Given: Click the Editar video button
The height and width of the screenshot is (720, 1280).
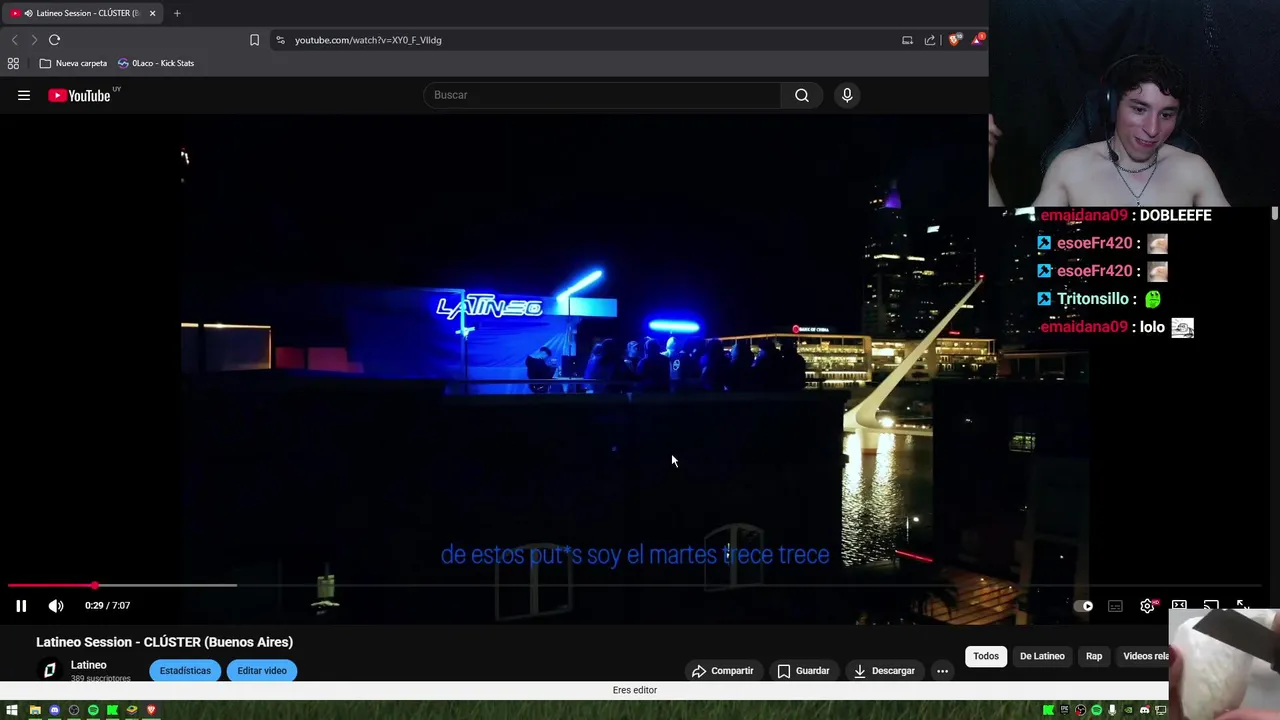Looking at the screenshot, I should 262,671.
